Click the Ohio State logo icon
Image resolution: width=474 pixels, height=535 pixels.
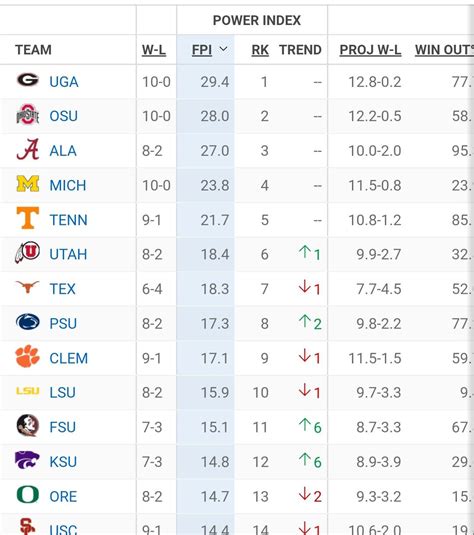click(28, 115)
